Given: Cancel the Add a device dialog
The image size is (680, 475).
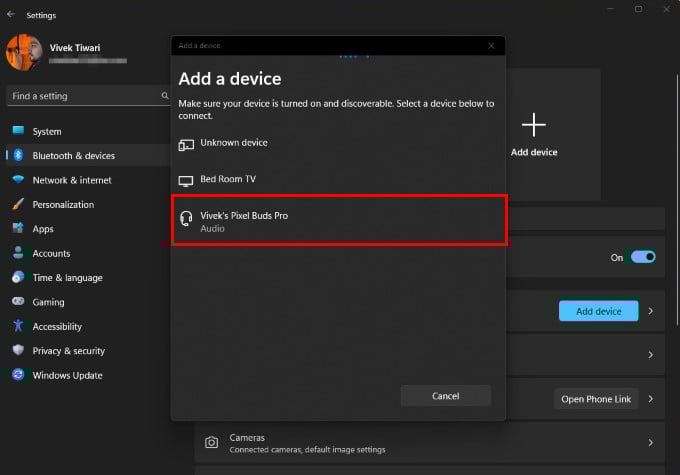Looking at the screenshot, I should click(445, 396).
